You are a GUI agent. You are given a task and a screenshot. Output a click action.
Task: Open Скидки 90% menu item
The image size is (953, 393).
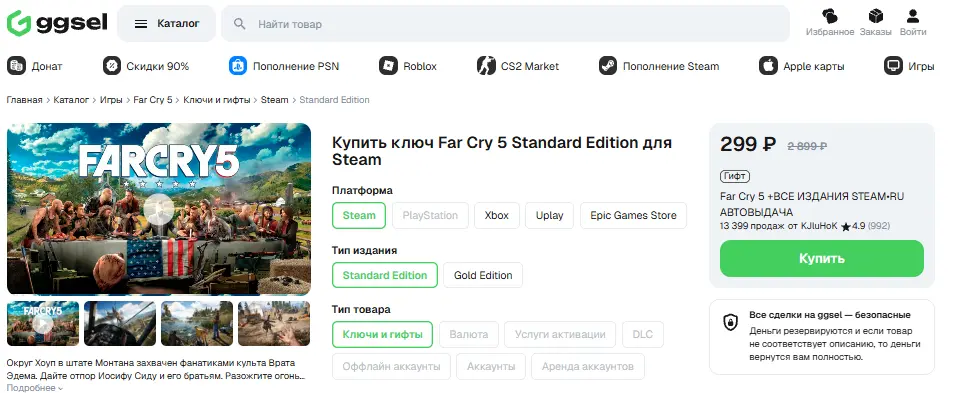(158, 66)
